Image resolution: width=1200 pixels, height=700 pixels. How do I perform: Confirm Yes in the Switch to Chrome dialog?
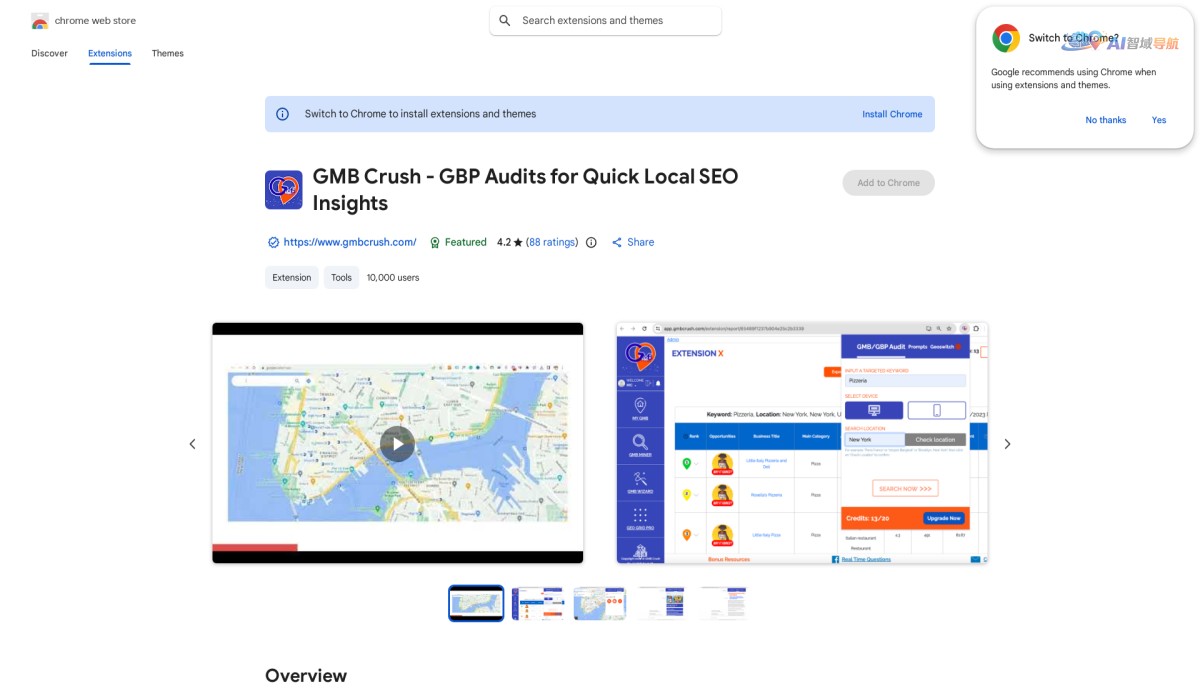[x=1158, y=120]
